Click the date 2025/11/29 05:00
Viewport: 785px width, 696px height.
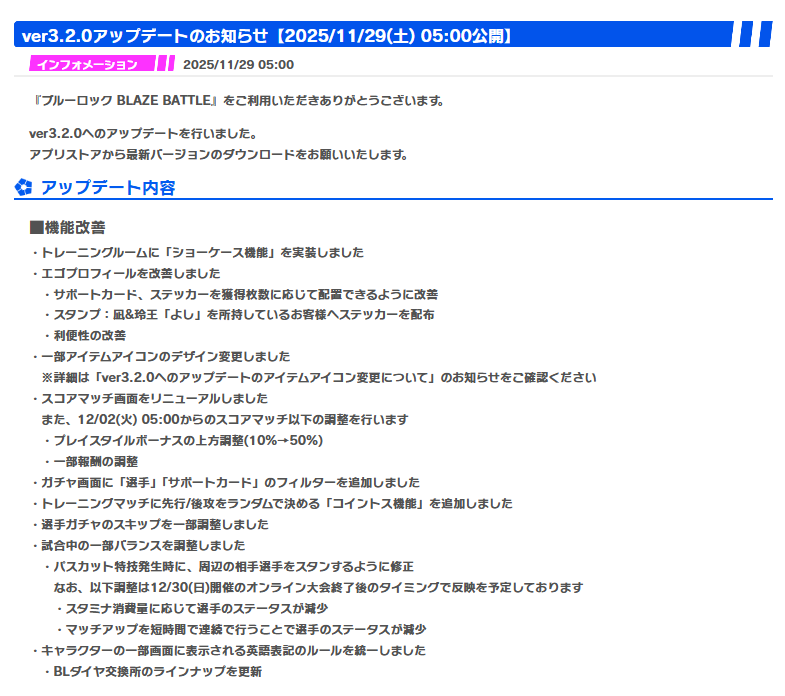tap(238, 65)
